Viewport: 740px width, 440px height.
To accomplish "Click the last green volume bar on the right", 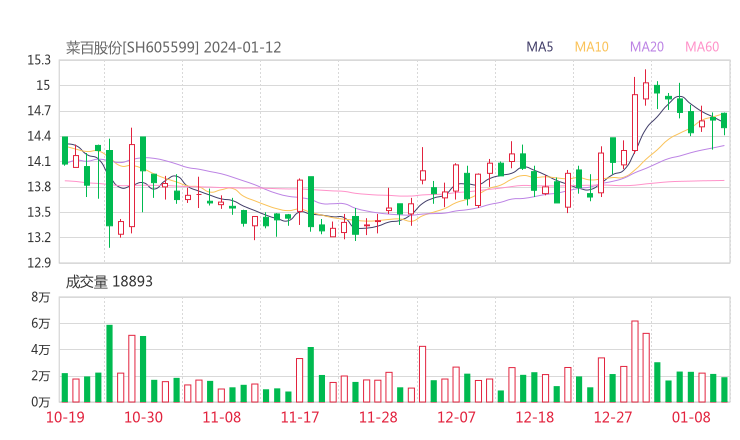I will point(724,389).
